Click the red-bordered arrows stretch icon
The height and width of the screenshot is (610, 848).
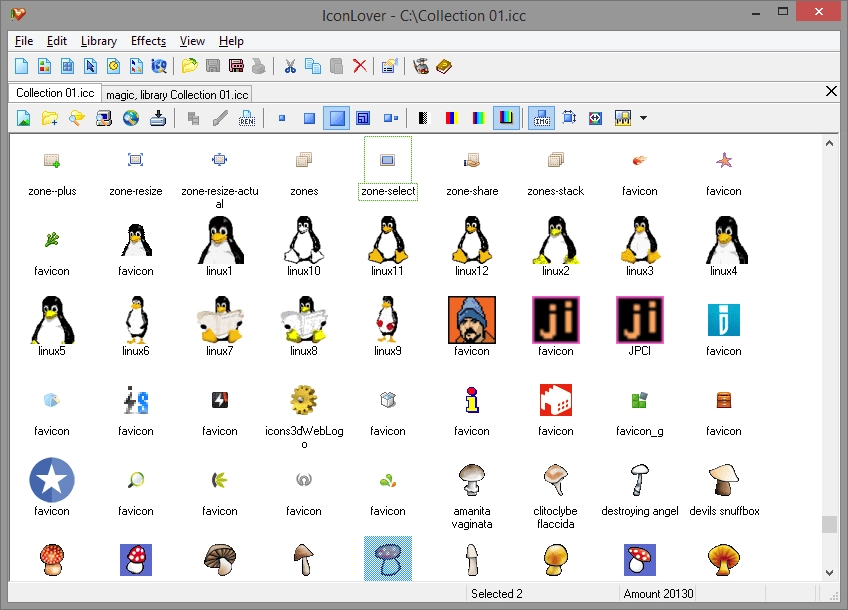click(x=595, y=118)
